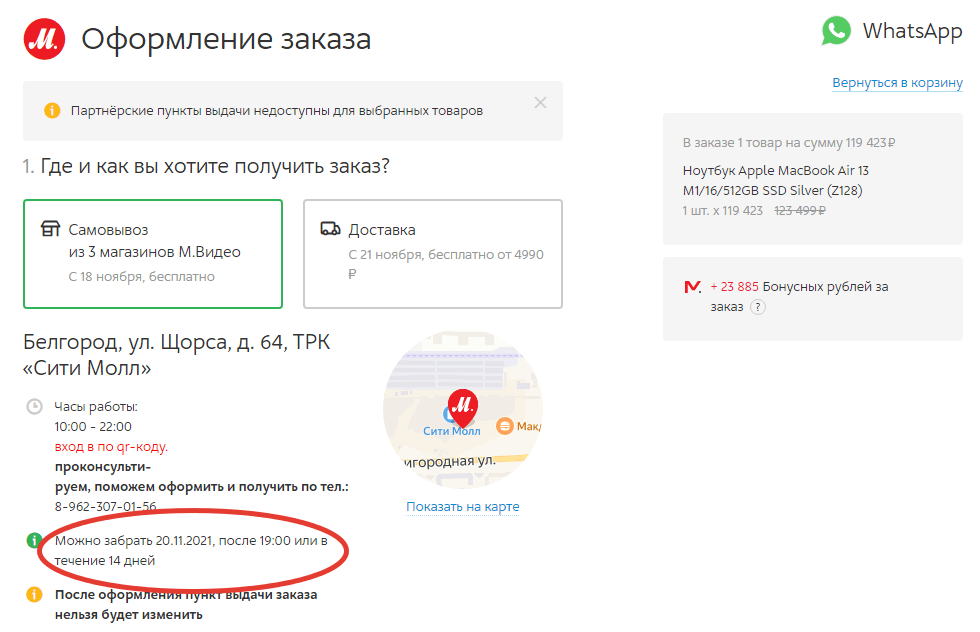Image resolution: width=980 pixels, height=632 pixels.
Task: Click the clock icon beside Часы работы
Action: [x=34, y=407]
